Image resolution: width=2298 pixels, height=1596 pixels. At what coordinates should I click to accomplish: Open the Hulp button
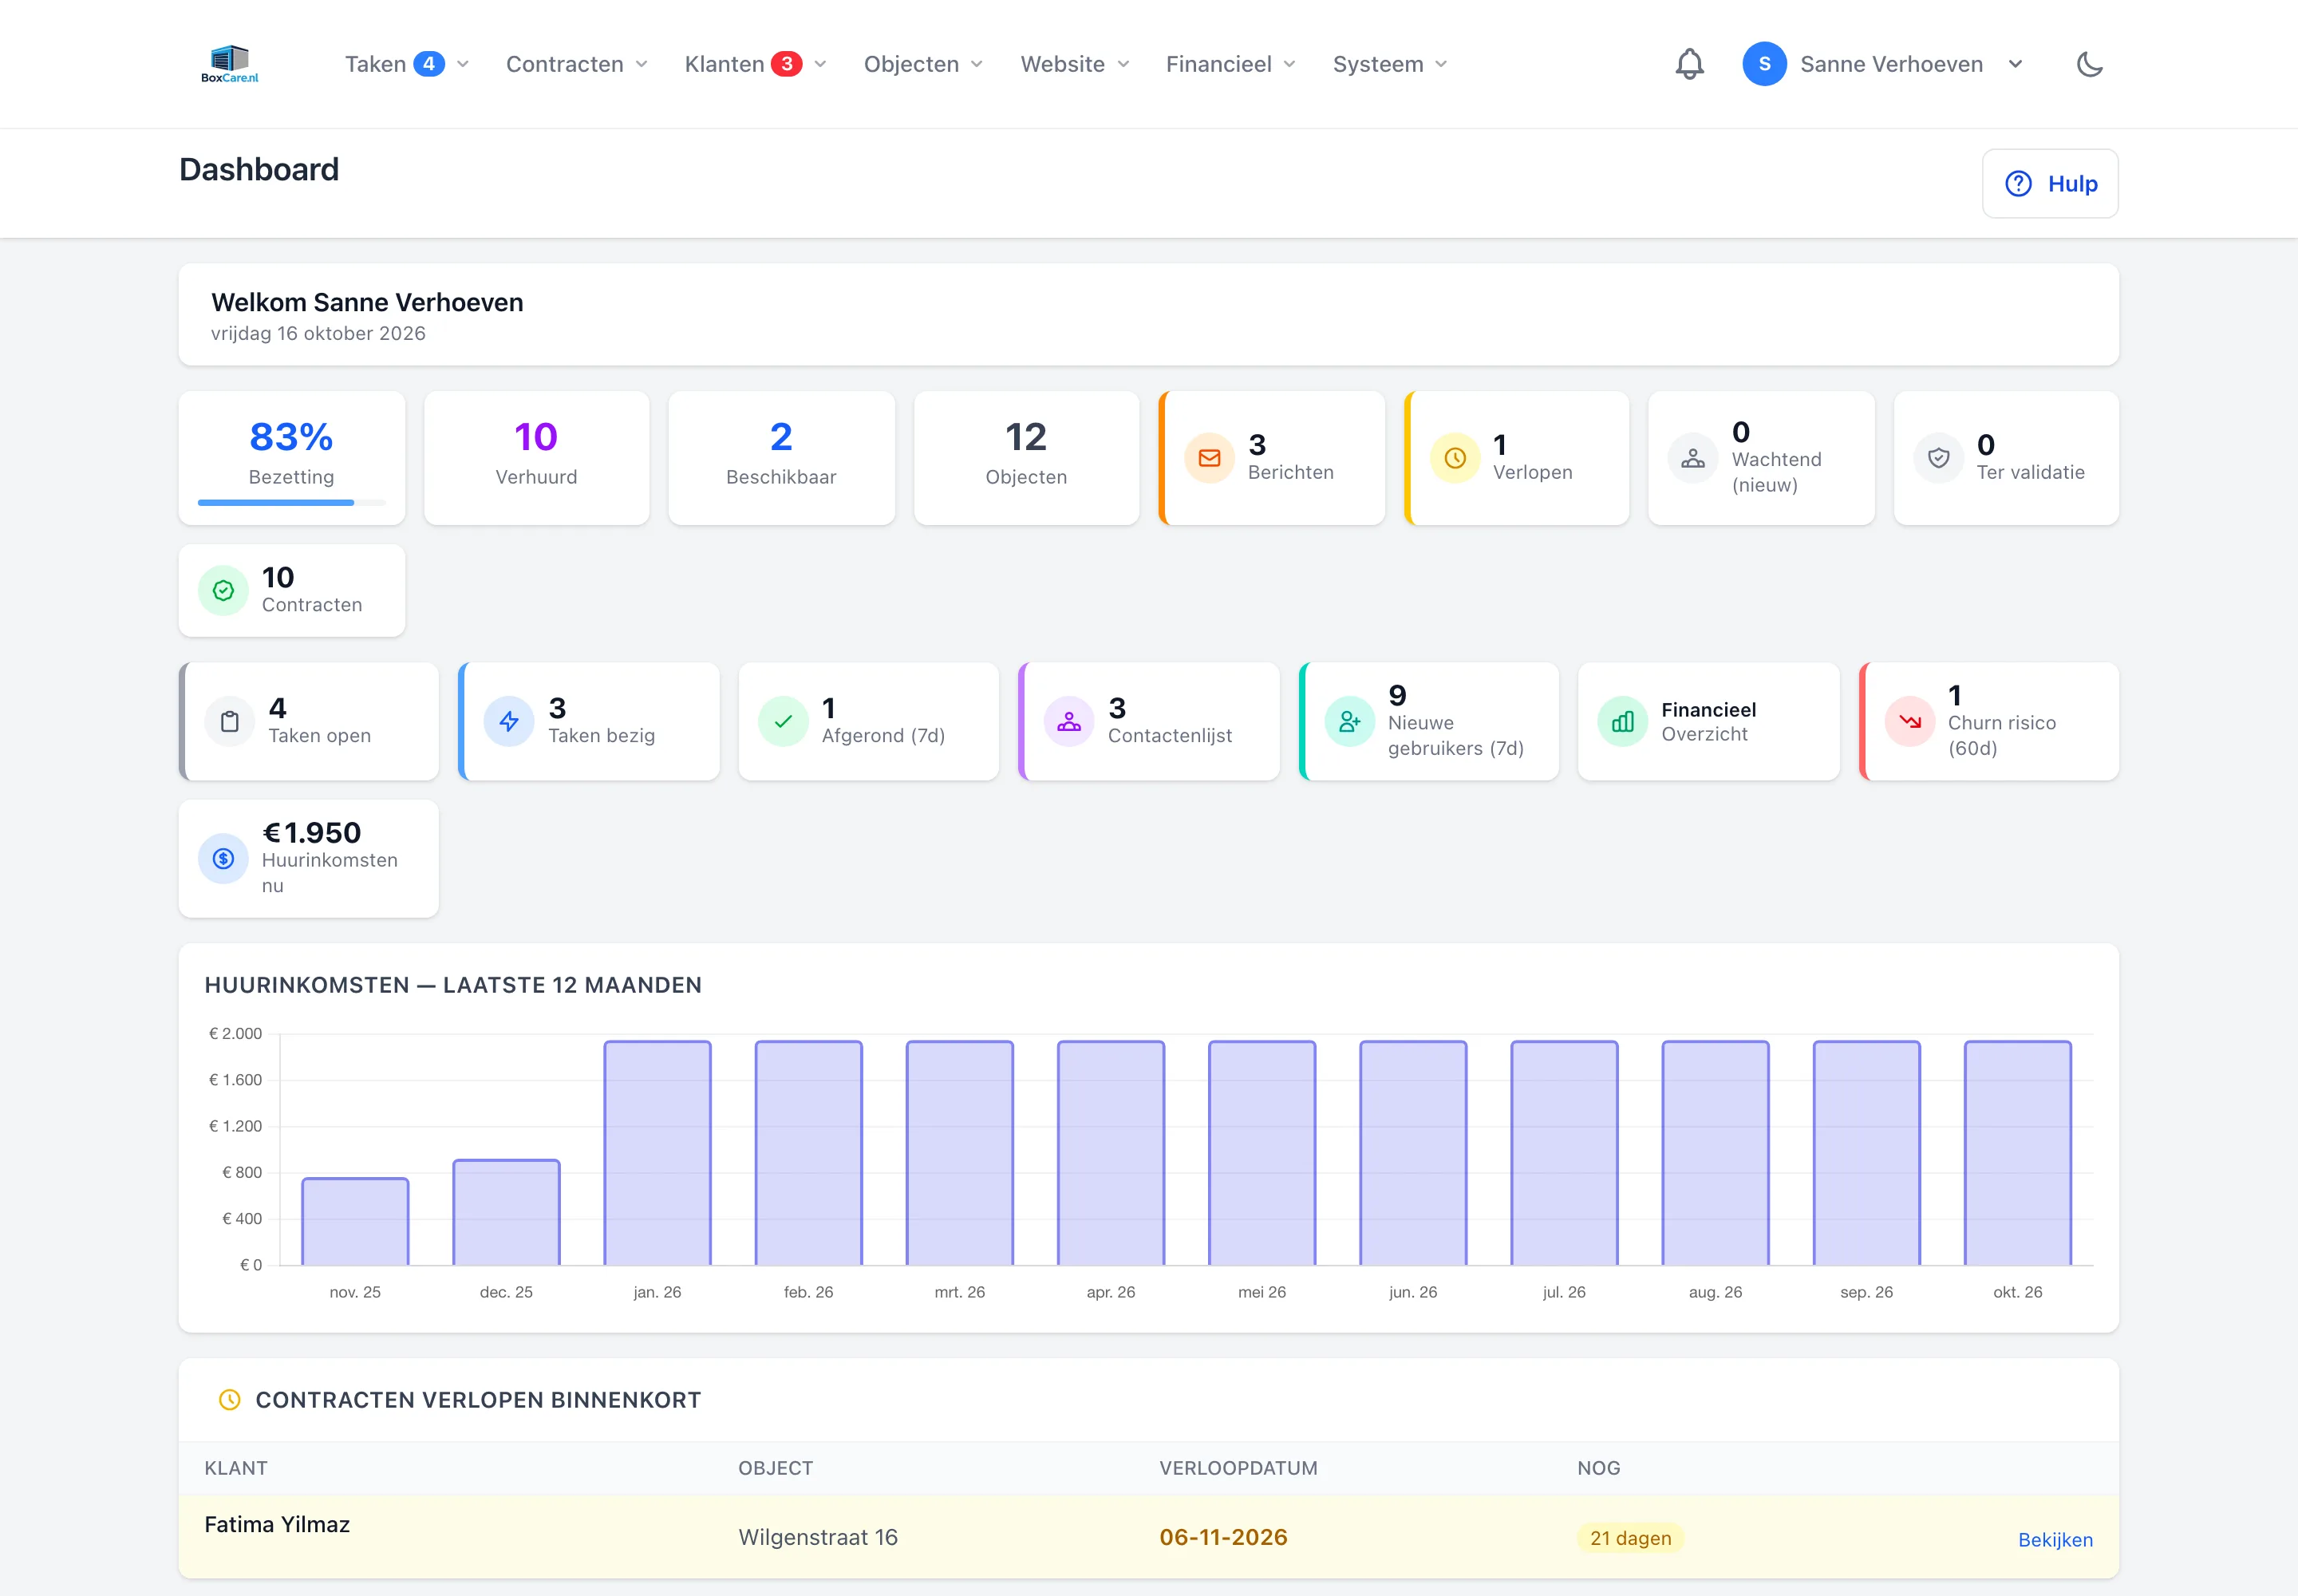[2049, 184]
